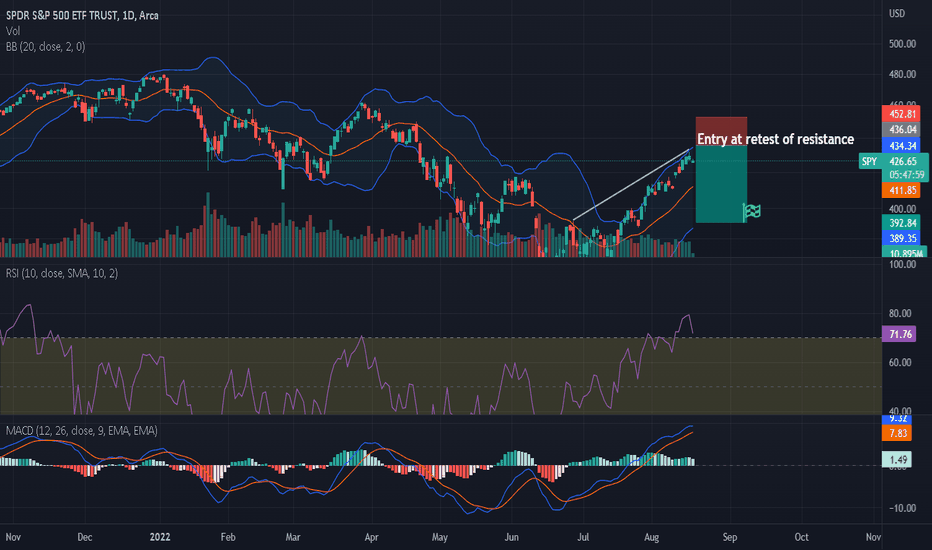Click the 05:47:59 countdown timer
This screenshot has width=932, height=550.
906,175
